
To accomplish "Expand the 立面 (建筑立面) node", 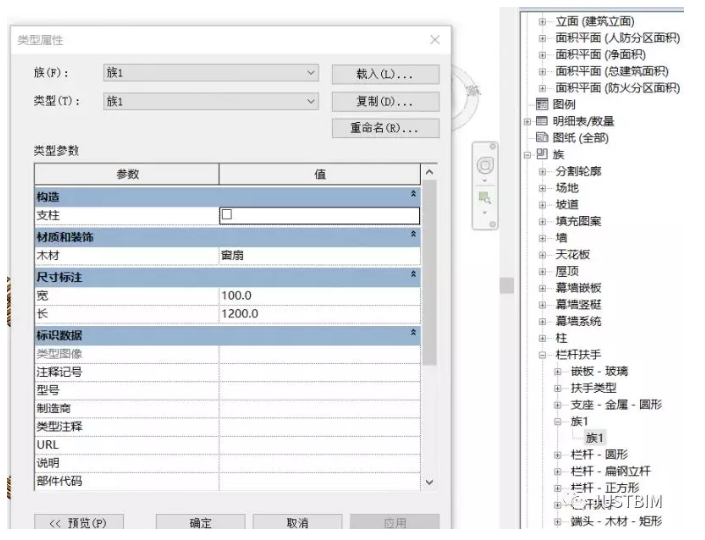I will click(542, 21).
